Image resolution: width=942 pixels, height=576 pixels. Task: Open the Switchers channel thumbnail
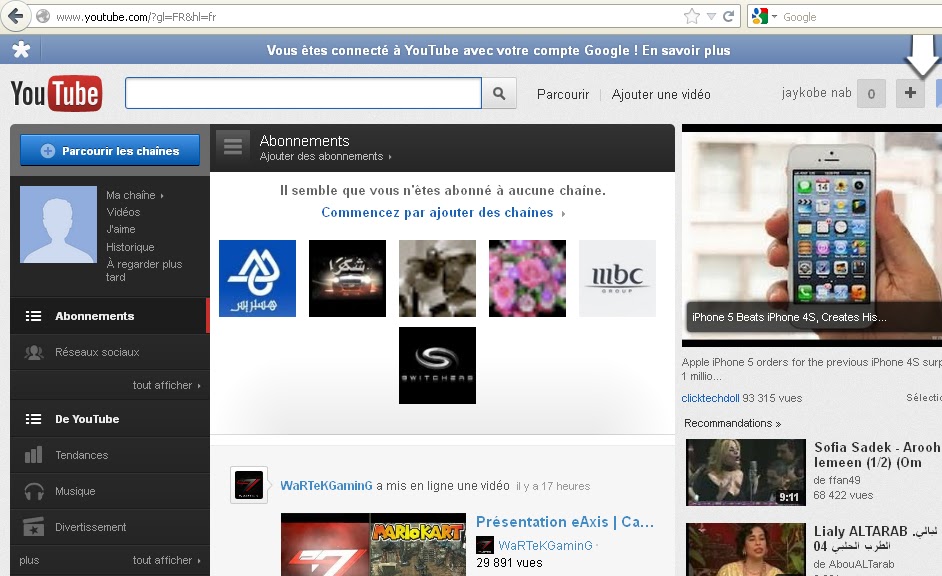pyautogui.click(x=437, y=365)
